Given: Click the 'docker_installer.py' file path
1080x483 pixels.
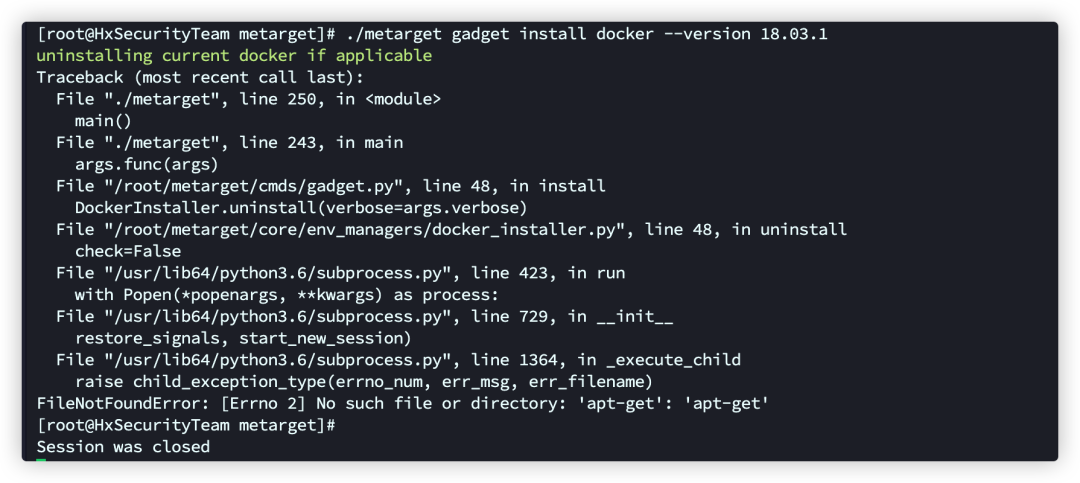Looking at the screenshot, I should [x=364, y=229].
